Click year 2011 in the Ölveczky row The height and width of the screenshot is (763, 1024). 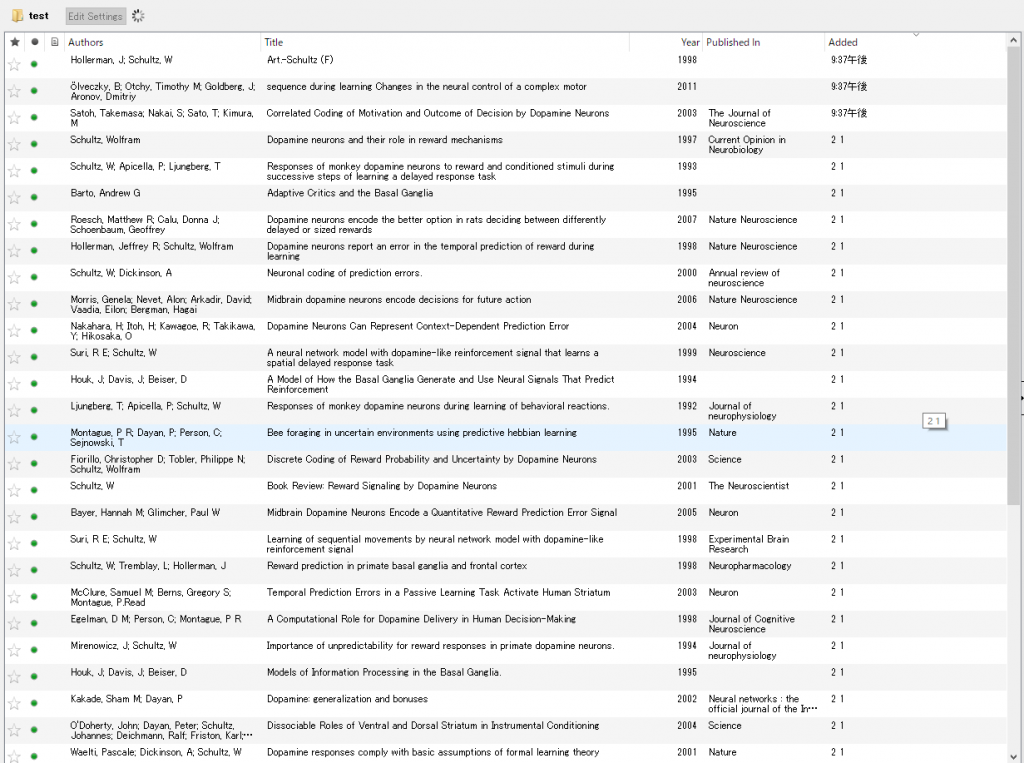687,86
